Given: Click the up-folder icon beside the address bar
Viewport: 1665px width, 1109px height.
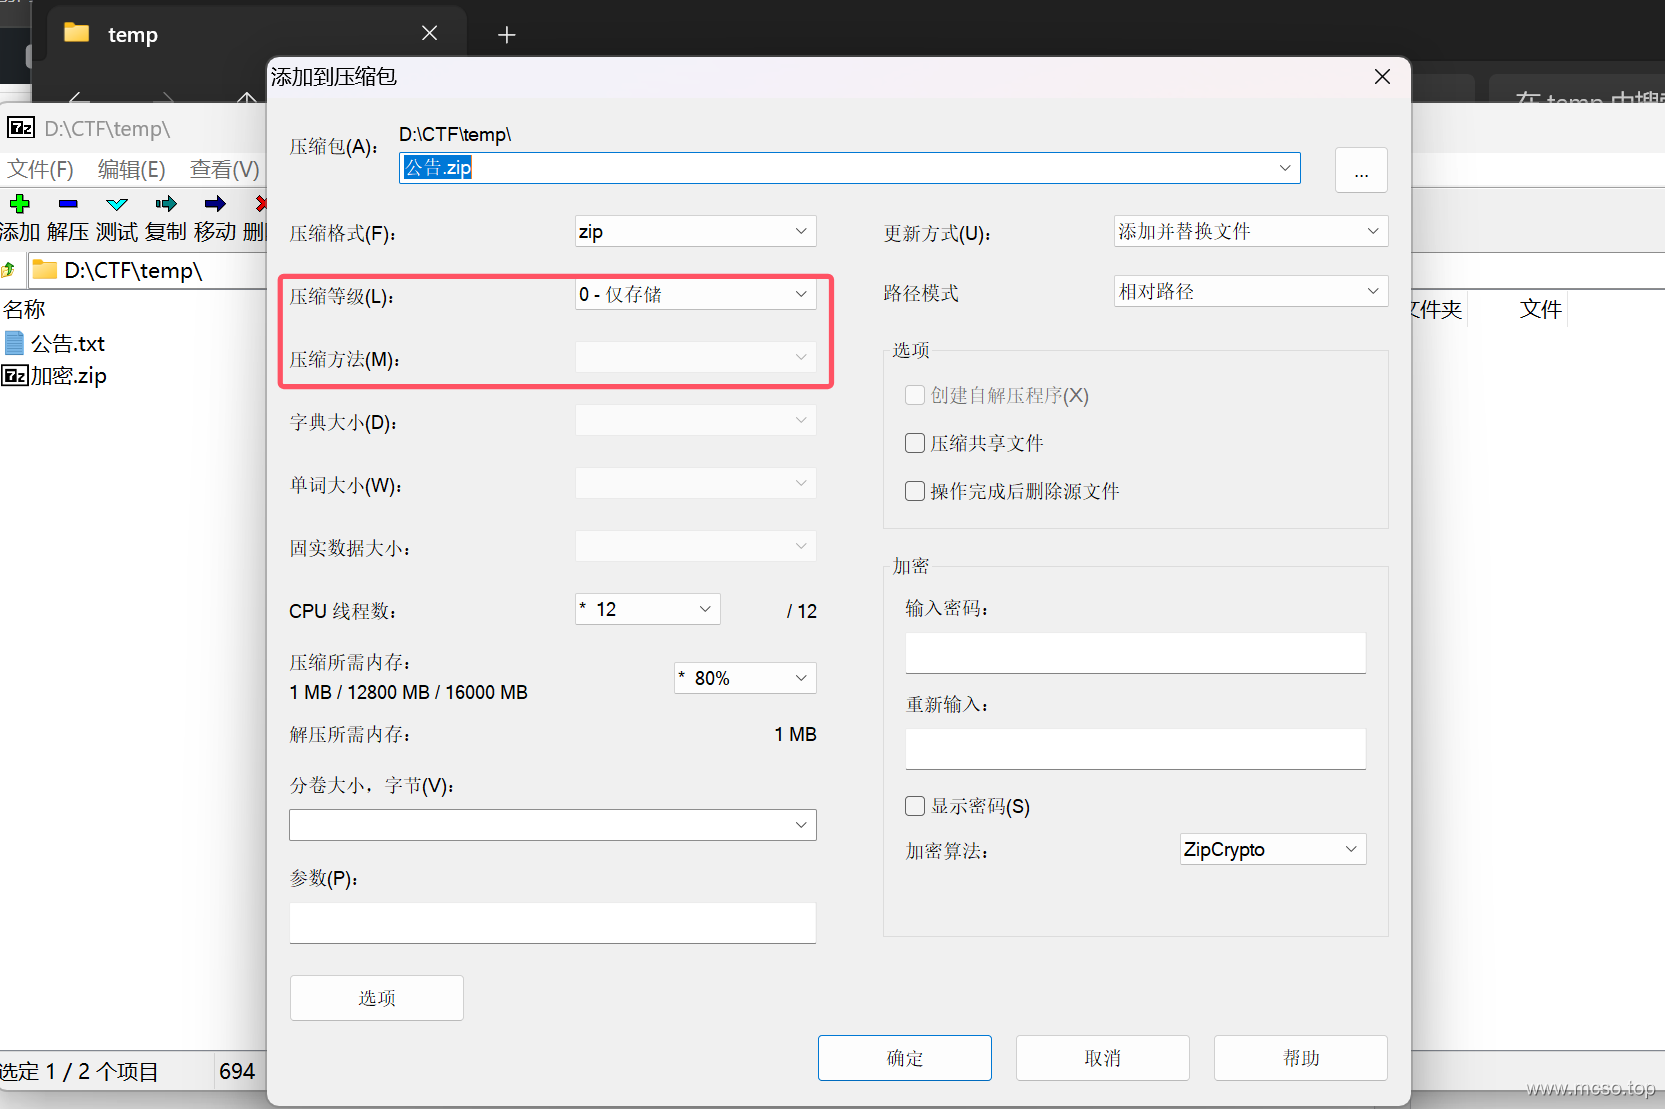Looking at the screenshot, I should coord(9,270).
